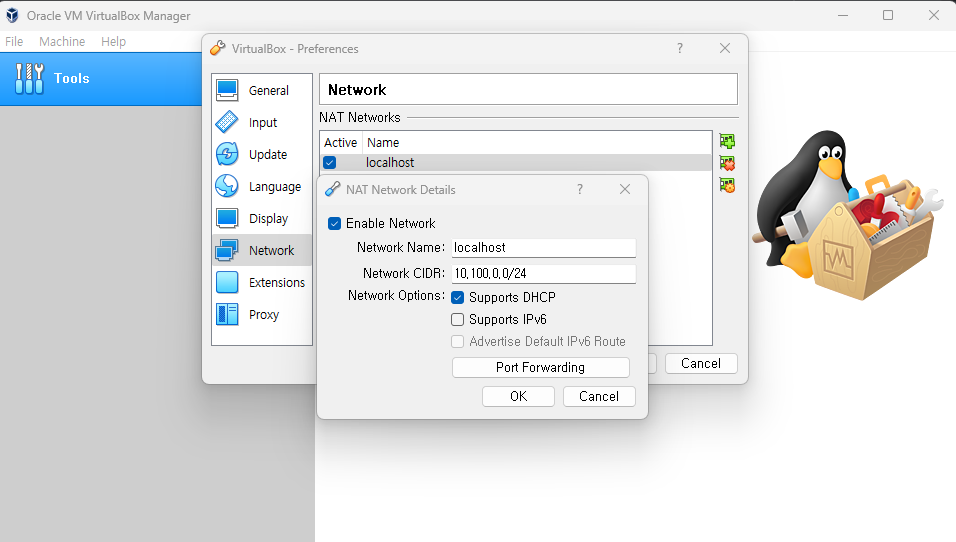Open Input preferences section
This screenshot has width=956, height=542.
click(262, 123)
